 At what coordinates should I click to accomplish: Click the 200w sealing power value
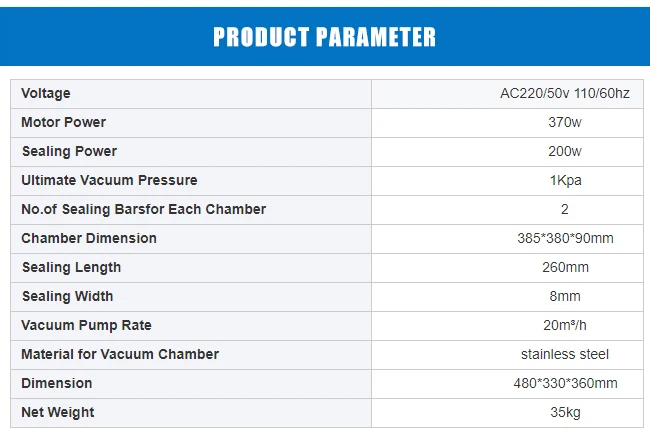click(x=565, y=151)
